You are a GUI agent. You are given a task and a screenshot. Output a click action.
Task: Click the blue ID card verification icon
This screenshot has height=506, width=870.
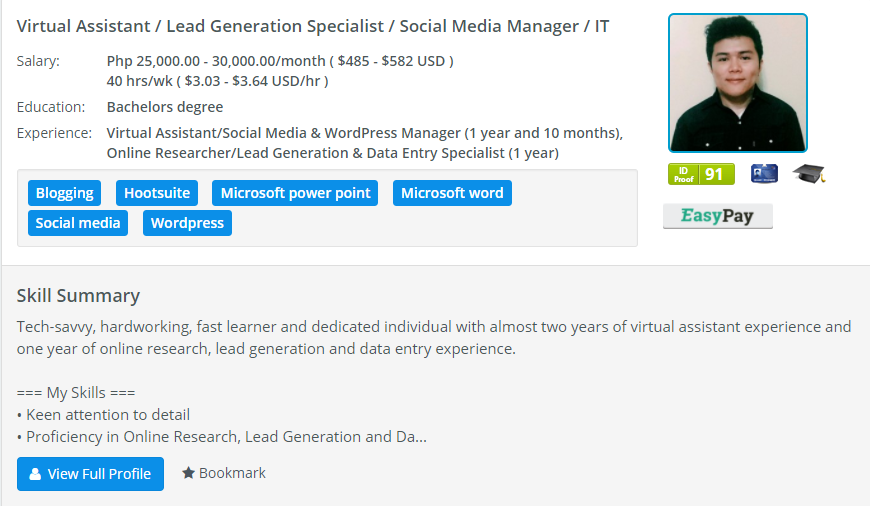coord(764,174)
